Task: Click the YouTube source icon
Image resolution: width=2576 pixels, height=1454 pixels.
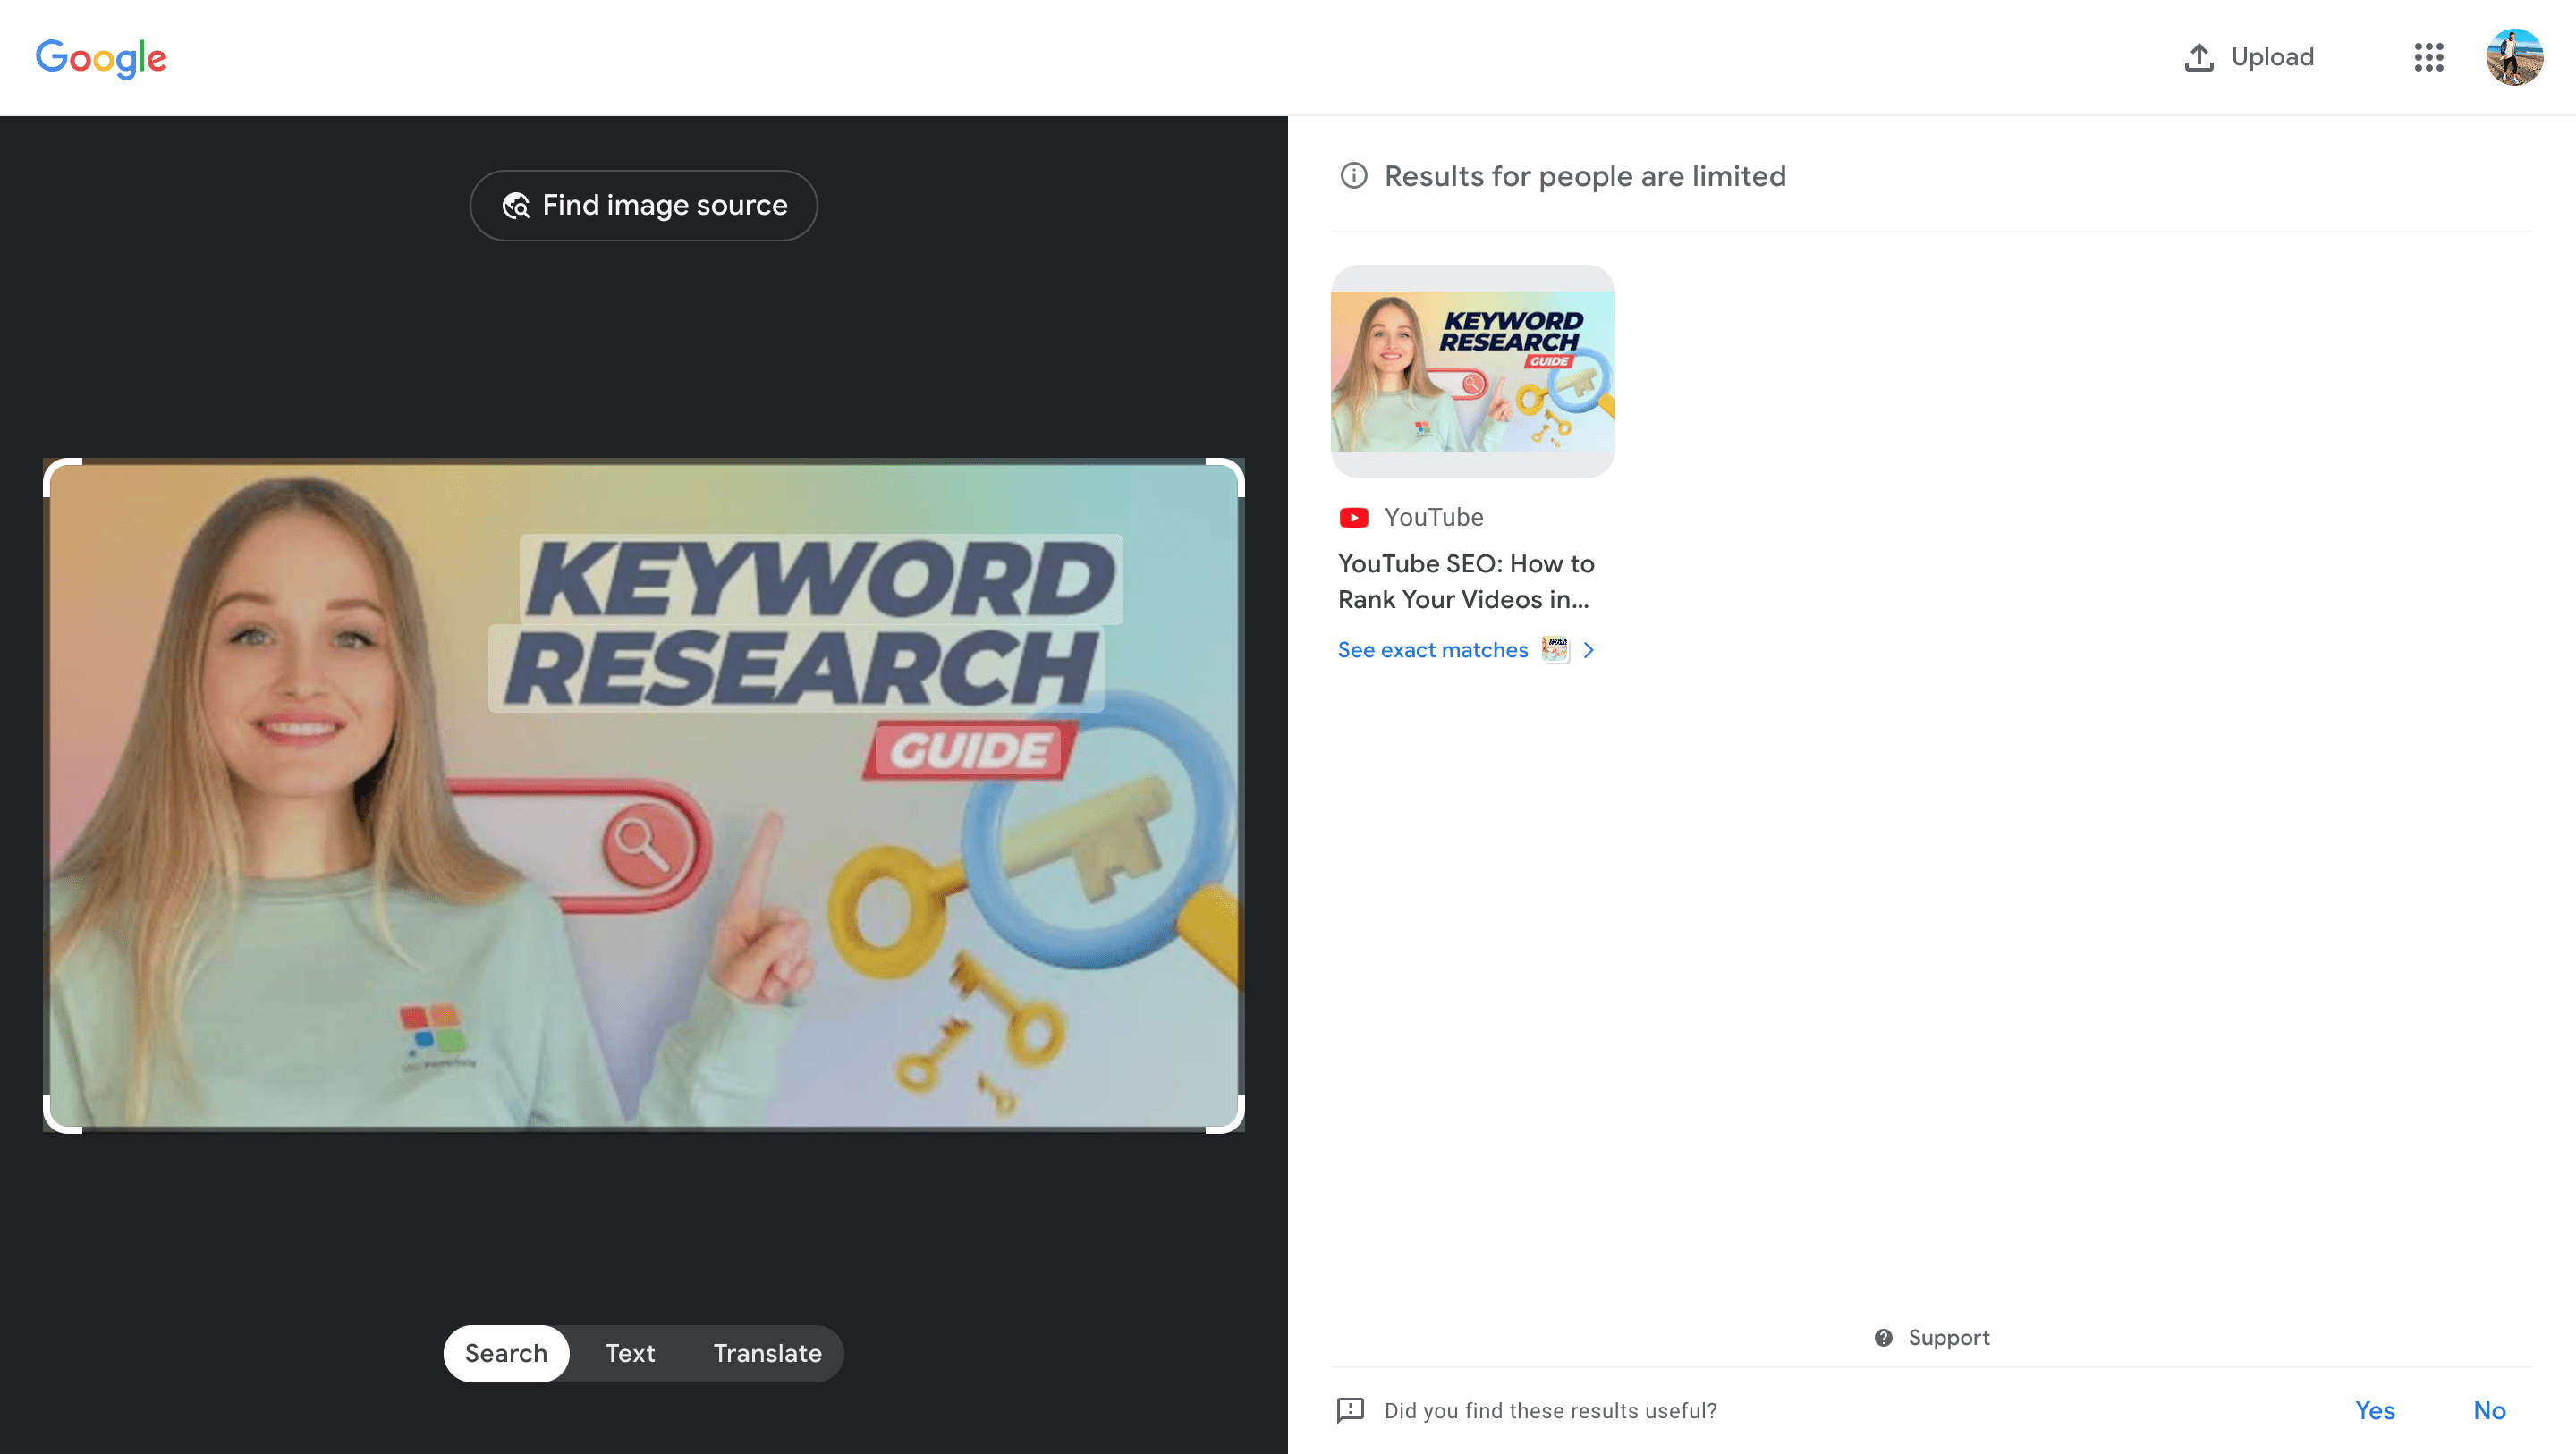Action: [x=1353, y=517]
